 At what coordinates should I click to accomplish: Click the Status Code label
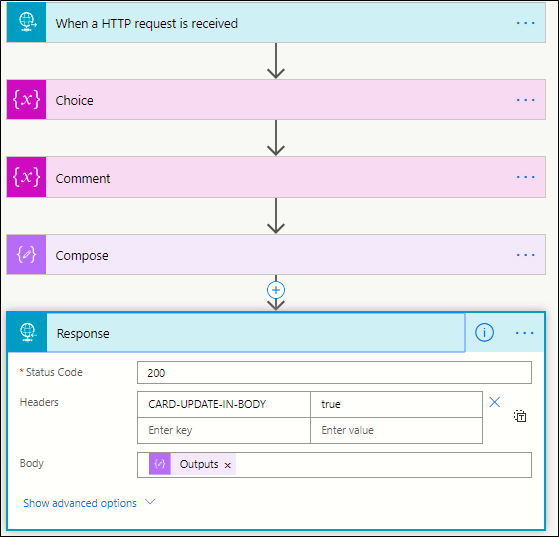click(54, 372)
